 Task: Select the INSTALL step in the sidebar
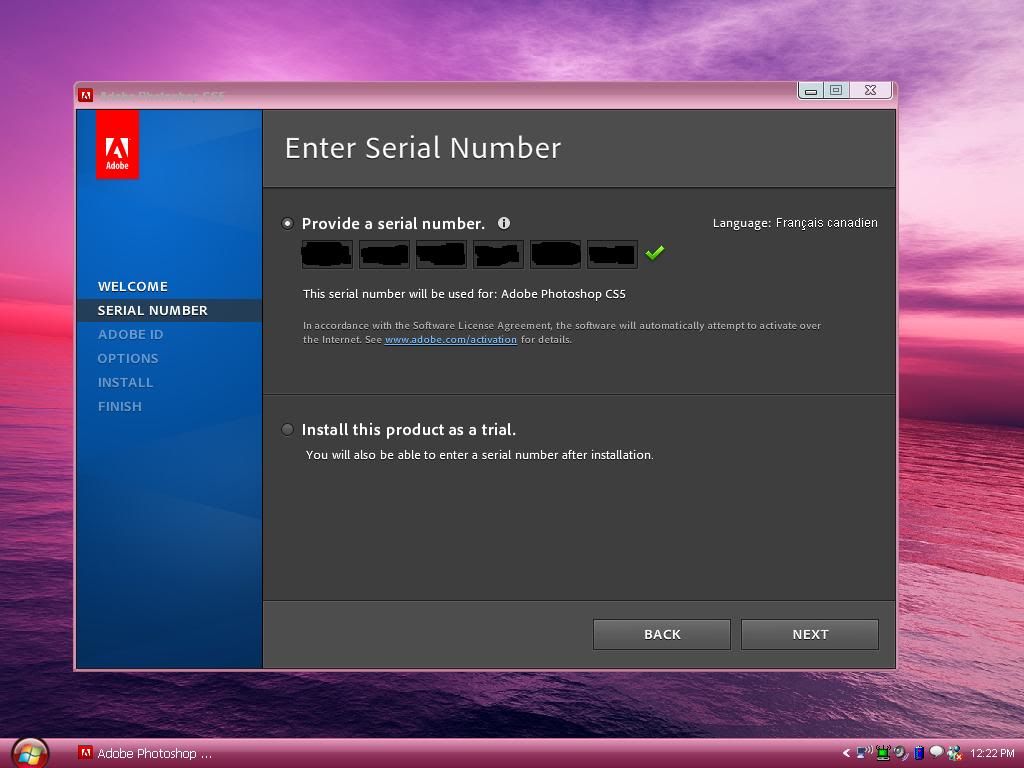125,383
